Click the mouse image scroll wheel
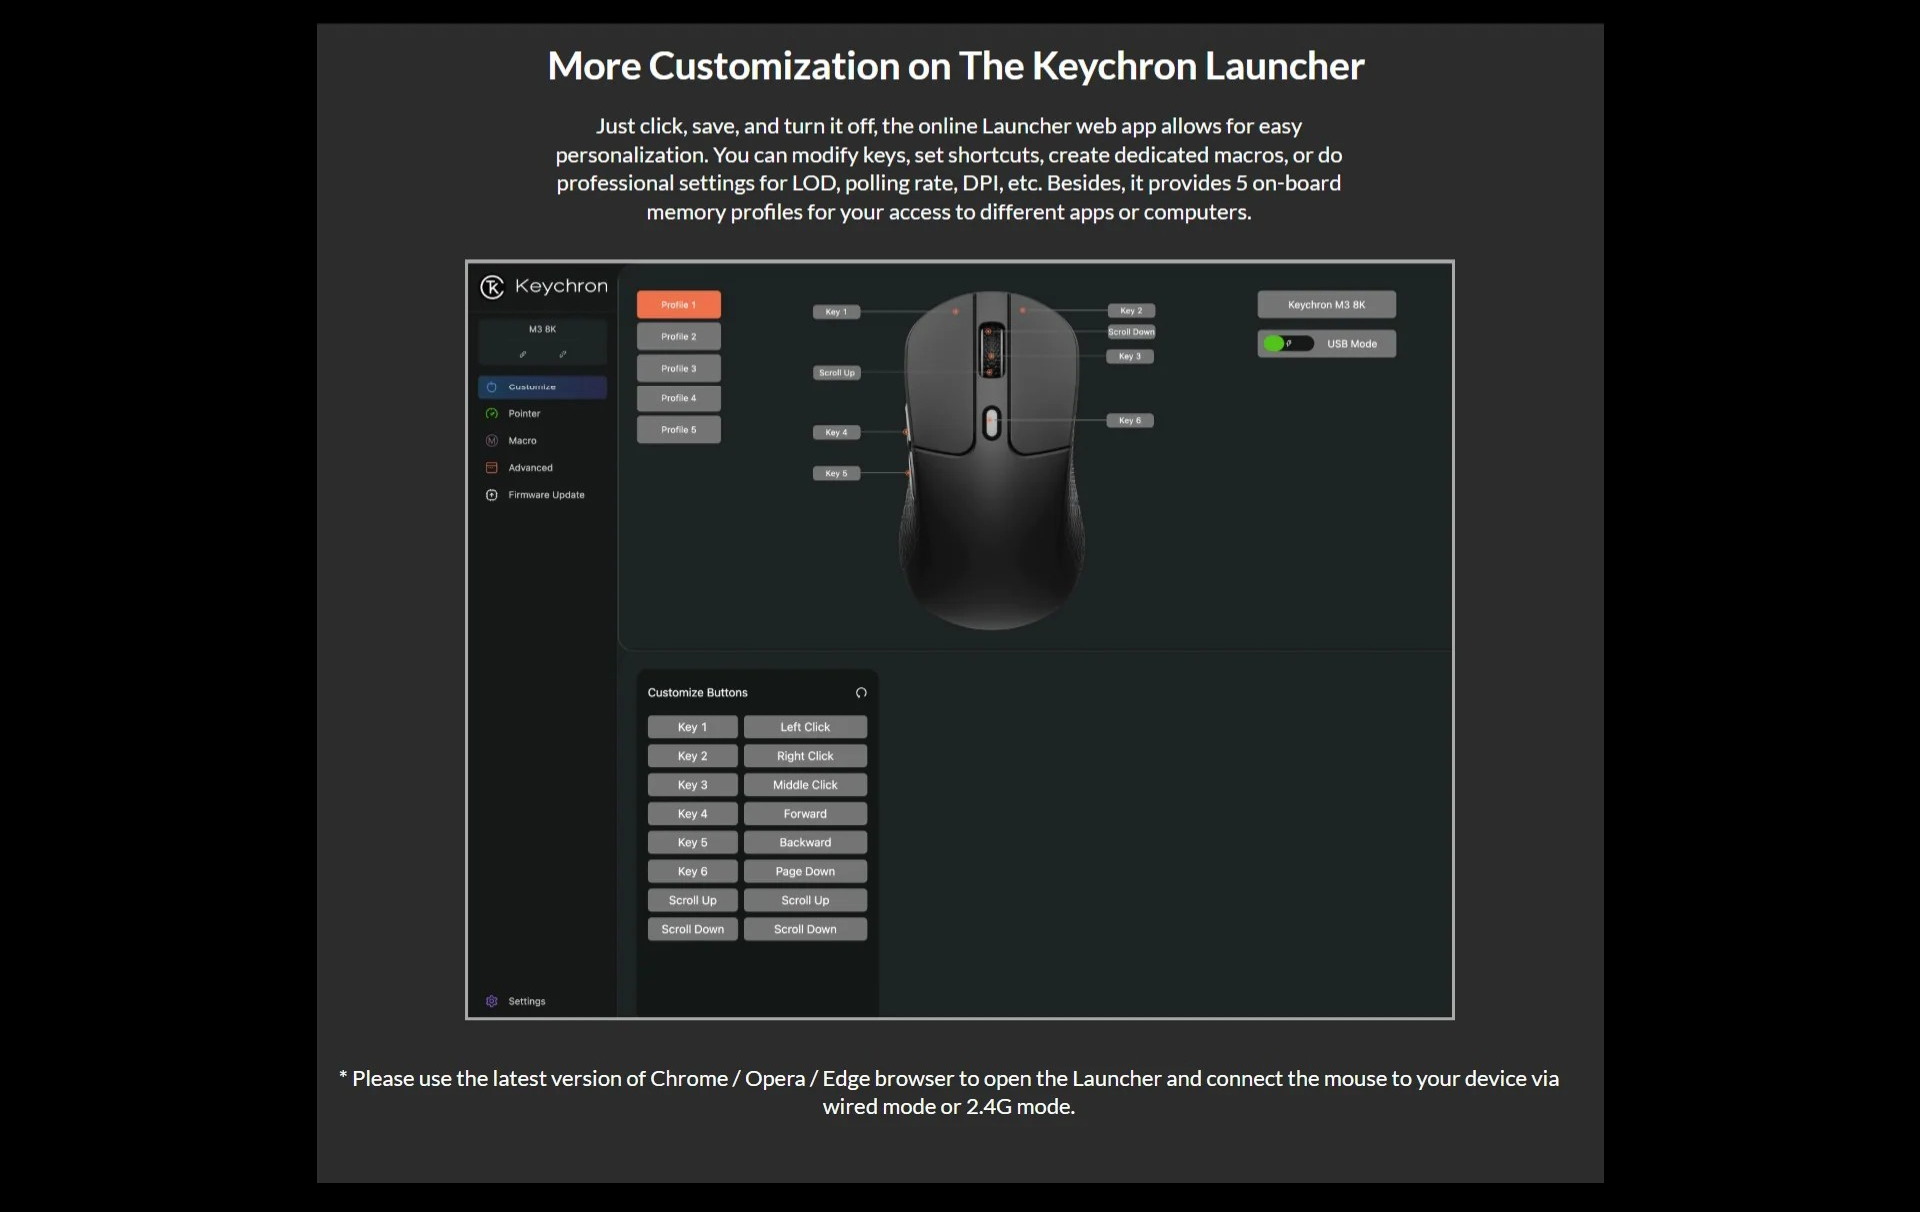1920x1212 pixels. click(991, 351)
